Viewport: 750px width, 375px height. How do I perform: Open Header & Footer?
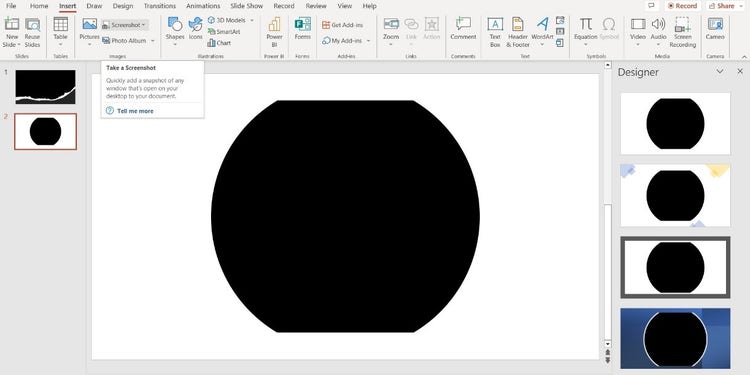coord(518,32)
